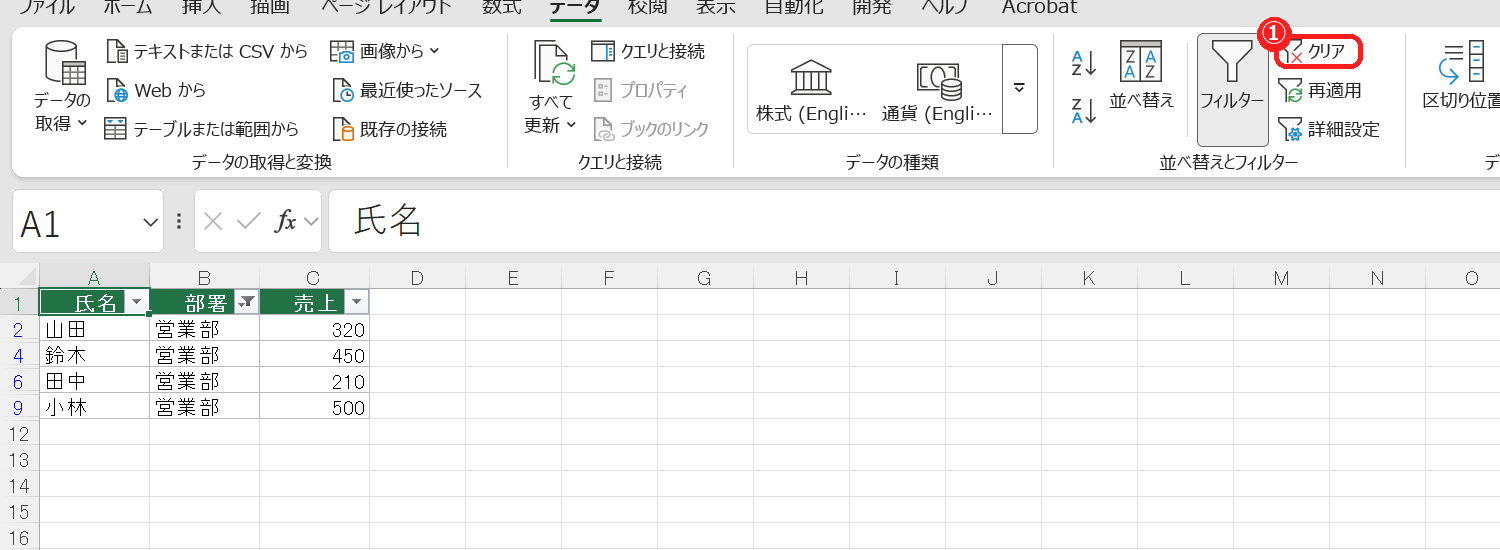Viewport: 1500px width, 550px height.
Task: Open the 開発 tab
Action: click(873, 7)
